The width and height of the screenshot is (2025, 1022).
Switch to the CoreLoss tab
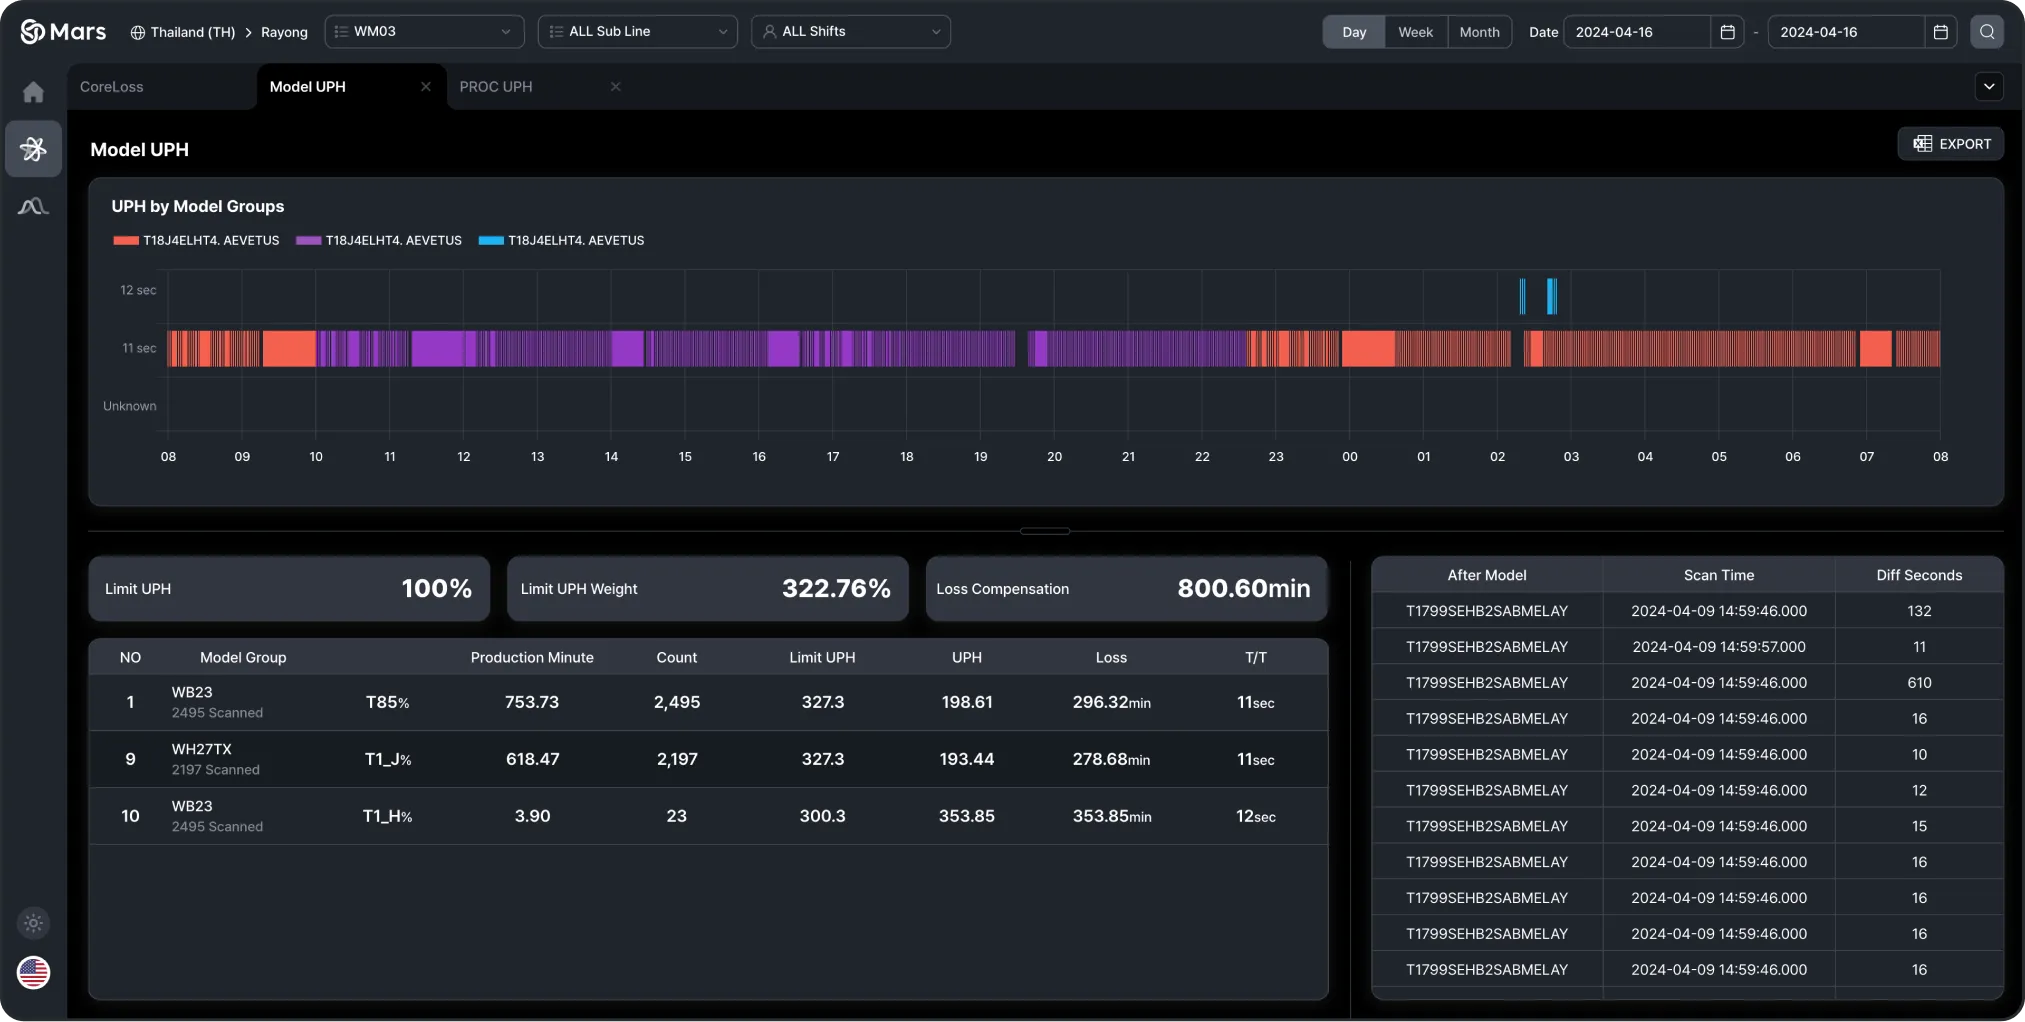coord(112,87)
